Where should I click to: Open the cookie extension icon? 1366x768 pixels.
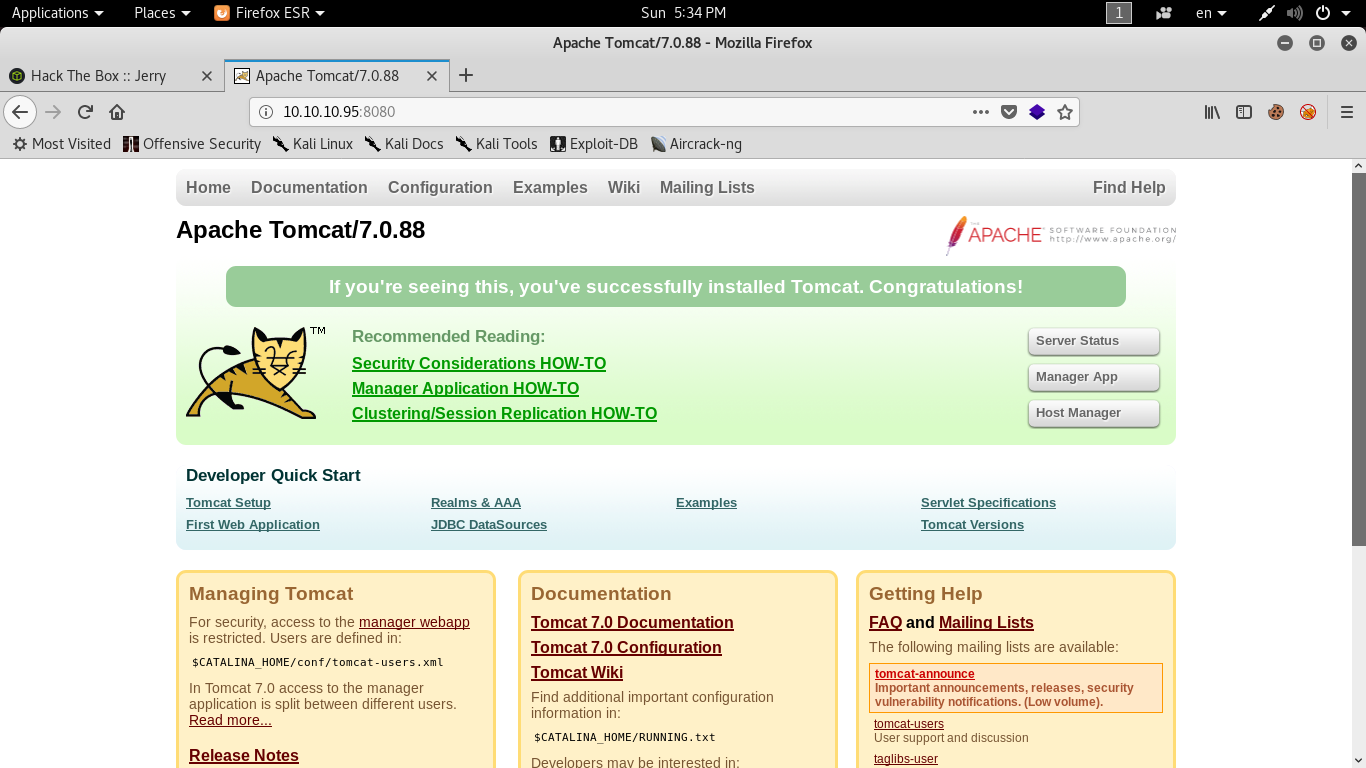[x=1276, y=112]
